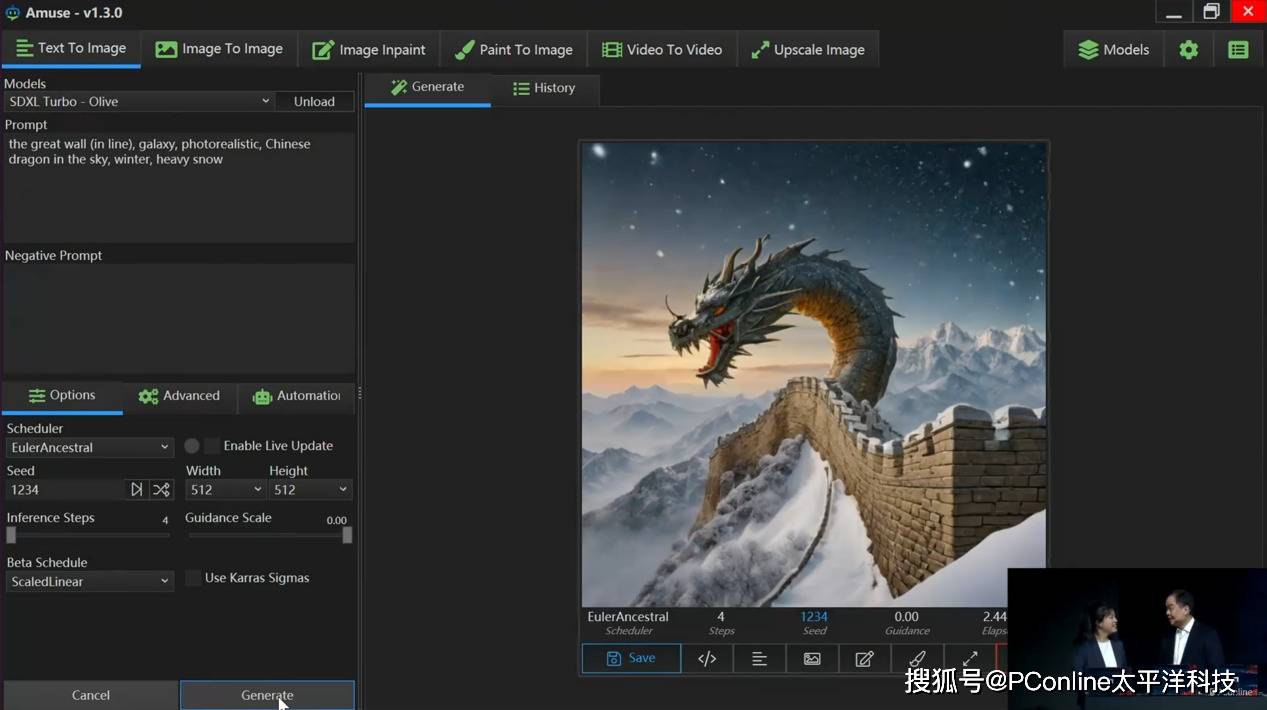Open the list panel icon at top right
The width and height of the screenshot is (1267, 710).
[1238, 49]
